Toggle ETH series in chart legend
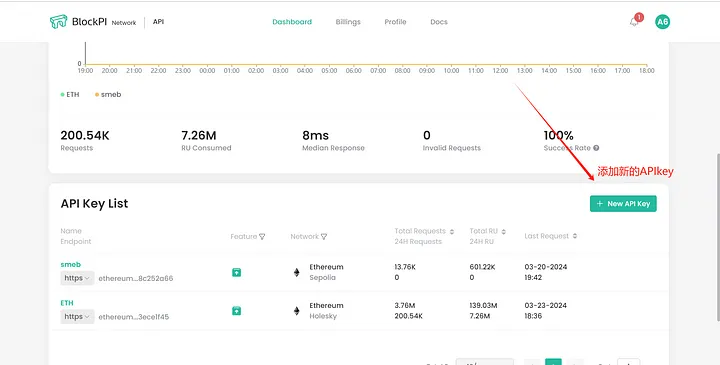 point(70,95)
